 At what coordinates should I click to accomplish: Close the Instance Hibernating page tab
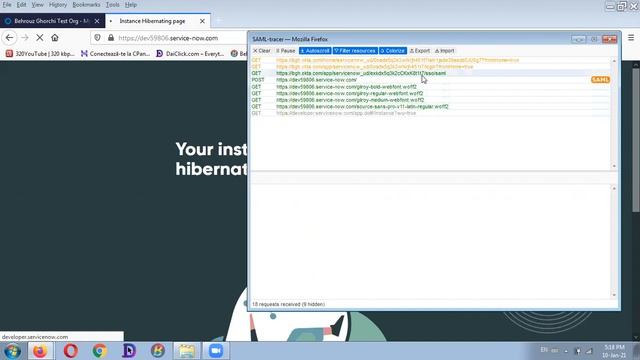202,21
